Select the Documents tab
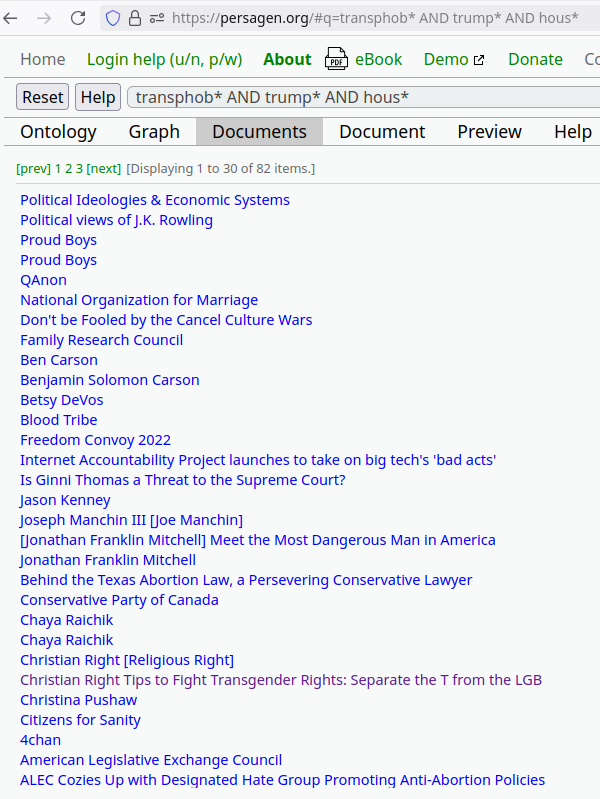Viewport: 600px width, 799px height. 259,131
